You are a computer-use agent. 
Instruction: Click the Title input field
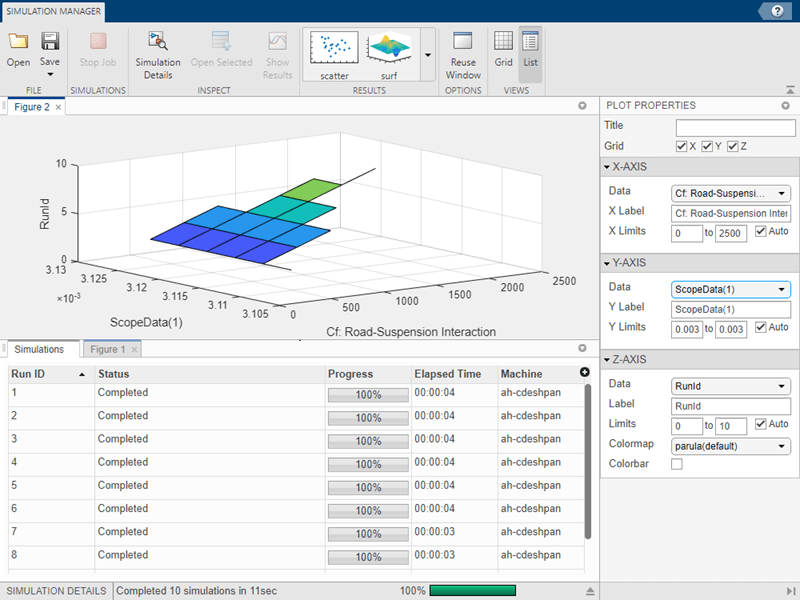pyautogui.click(x=734, y=127)
